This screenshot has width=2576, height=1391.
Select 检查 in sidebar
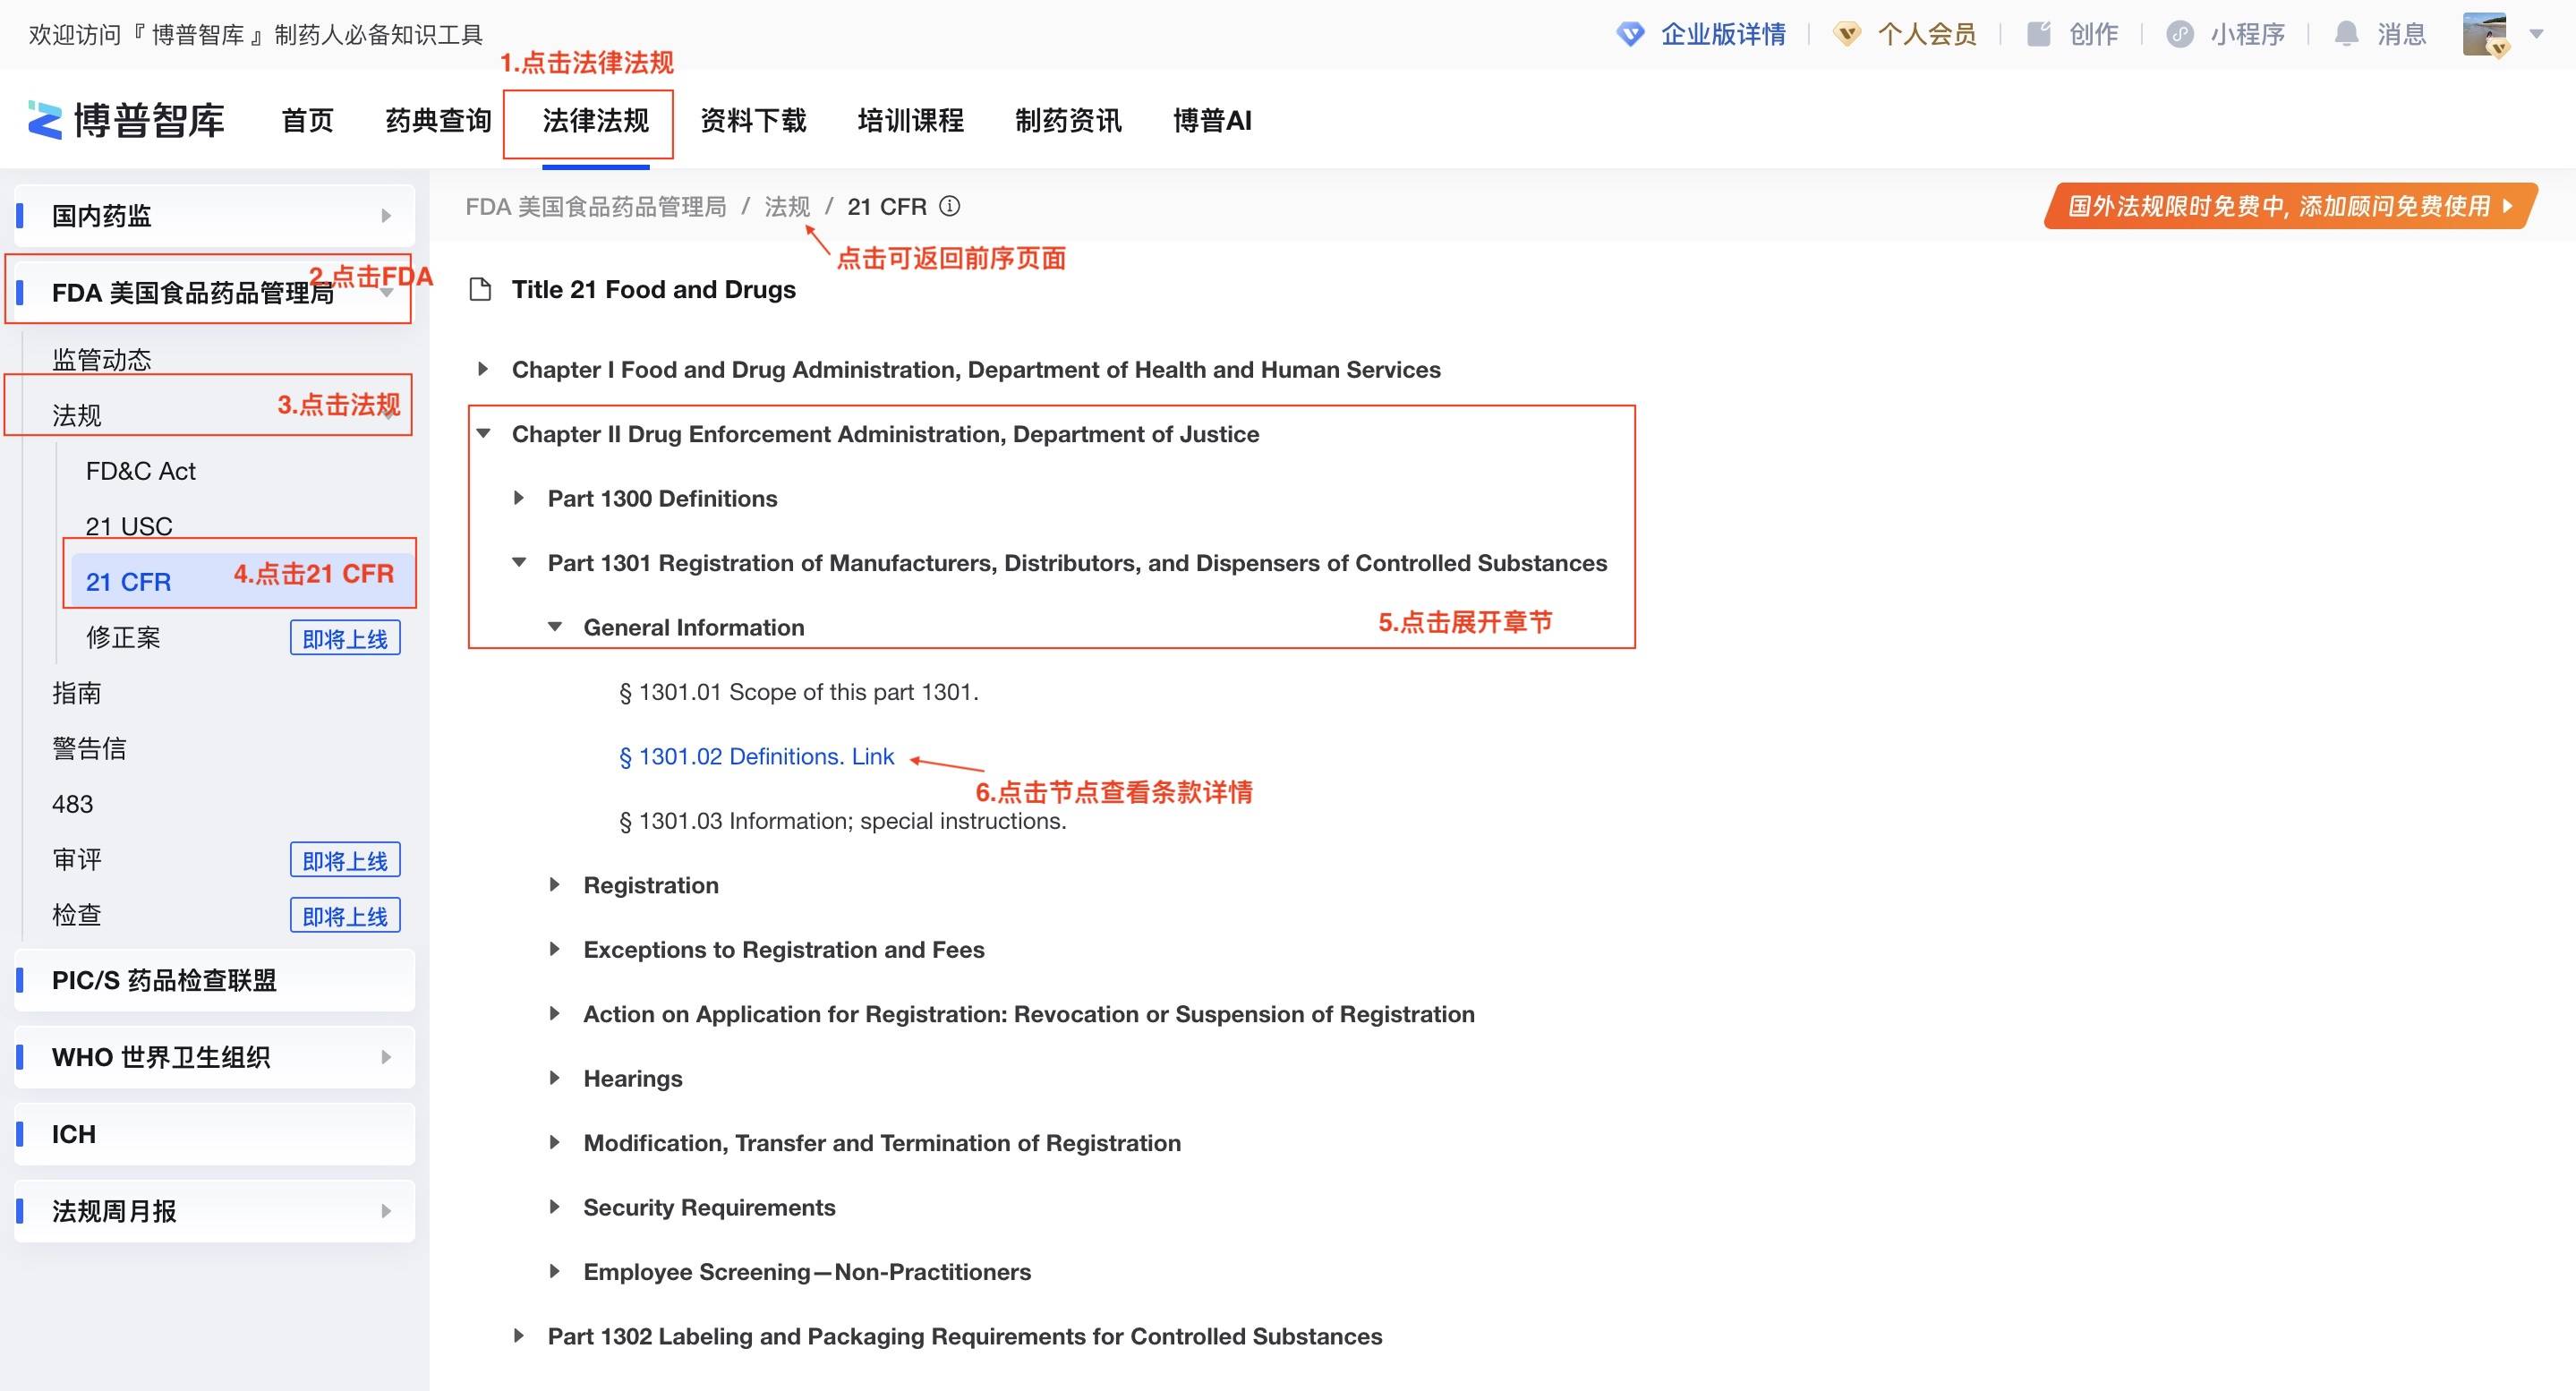pos(77,915)
